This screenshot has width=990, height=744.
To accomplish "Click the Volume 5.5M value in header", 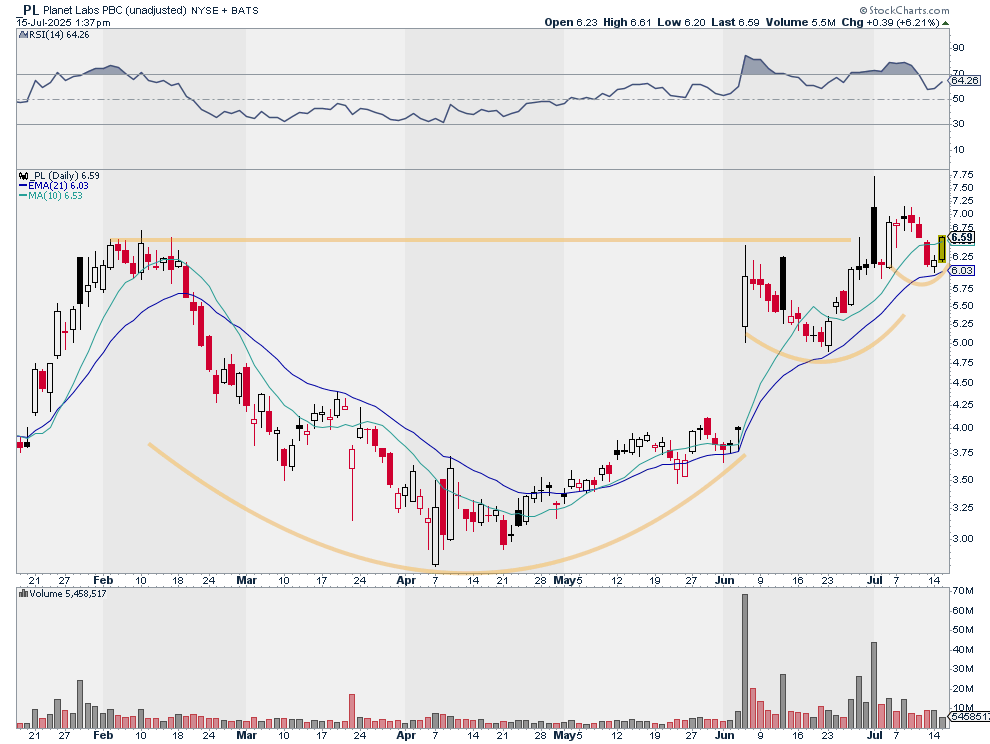I will [x=800, y=22].
